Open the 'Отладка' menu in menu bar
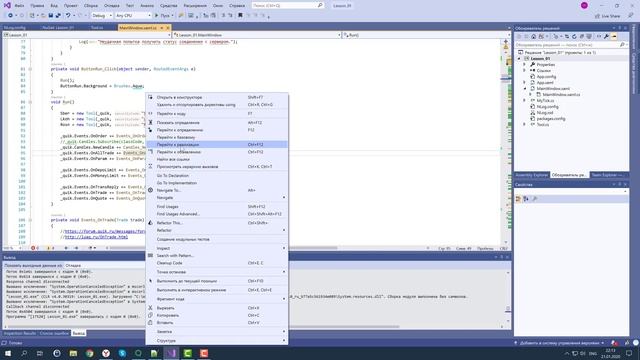 pos(111,6)
